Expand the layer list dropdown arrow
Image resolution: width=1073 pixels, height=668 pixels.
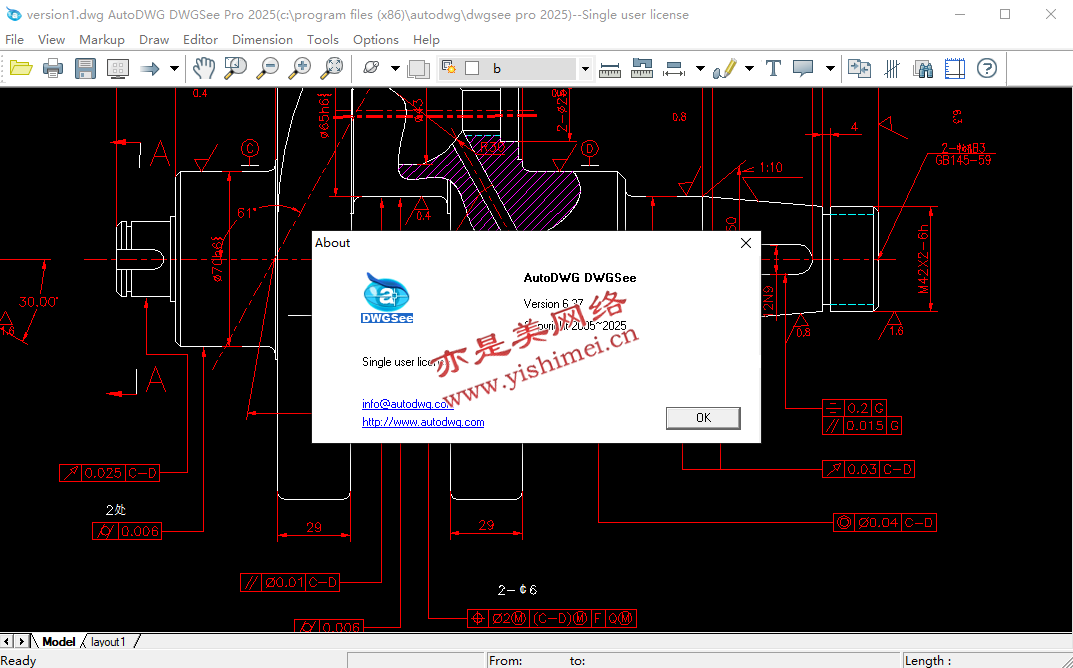point(584,68)
